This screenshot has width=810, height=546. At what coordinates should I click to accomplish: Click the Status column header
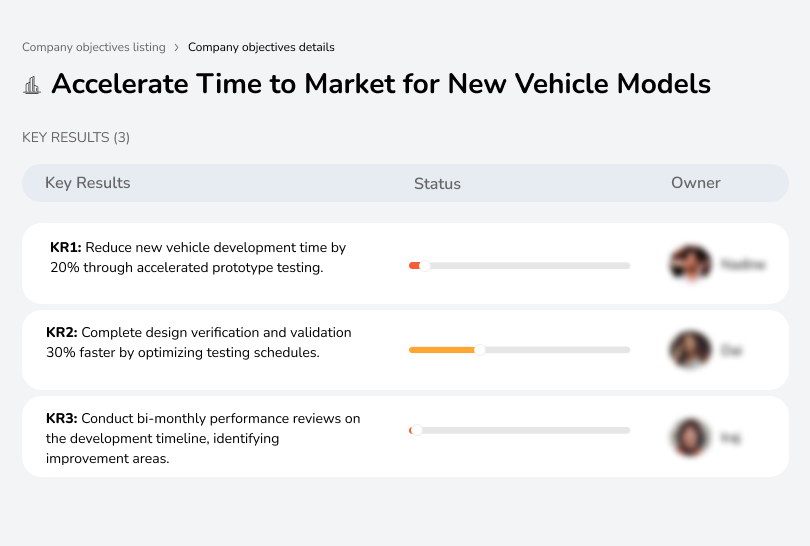[437, 183]
